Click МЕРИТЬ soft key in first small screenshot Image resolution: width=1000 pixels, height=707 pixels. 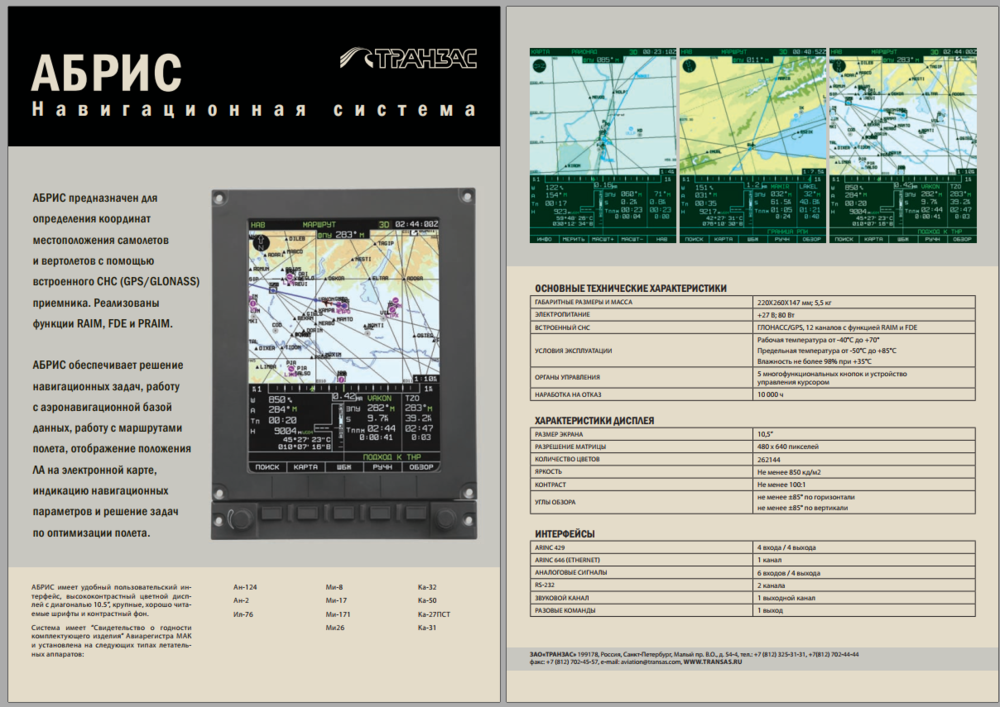573,239
